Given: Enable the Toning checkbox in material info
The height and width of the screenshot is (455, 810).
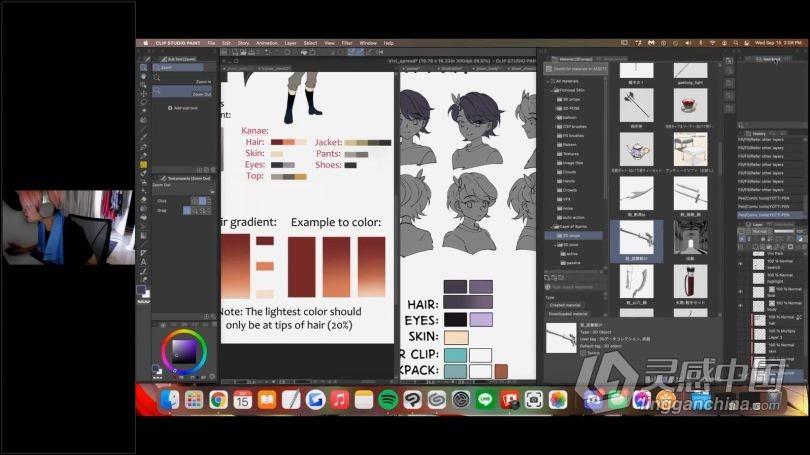Looking at the screenshot, I should coord(583,353).
